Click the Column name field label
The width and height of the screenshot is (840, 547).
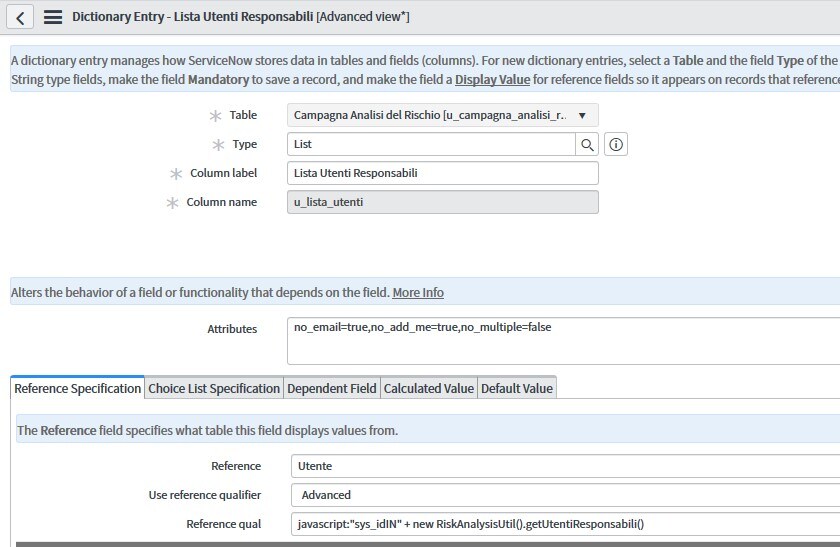pyautogui.click(x=221, y=203)
